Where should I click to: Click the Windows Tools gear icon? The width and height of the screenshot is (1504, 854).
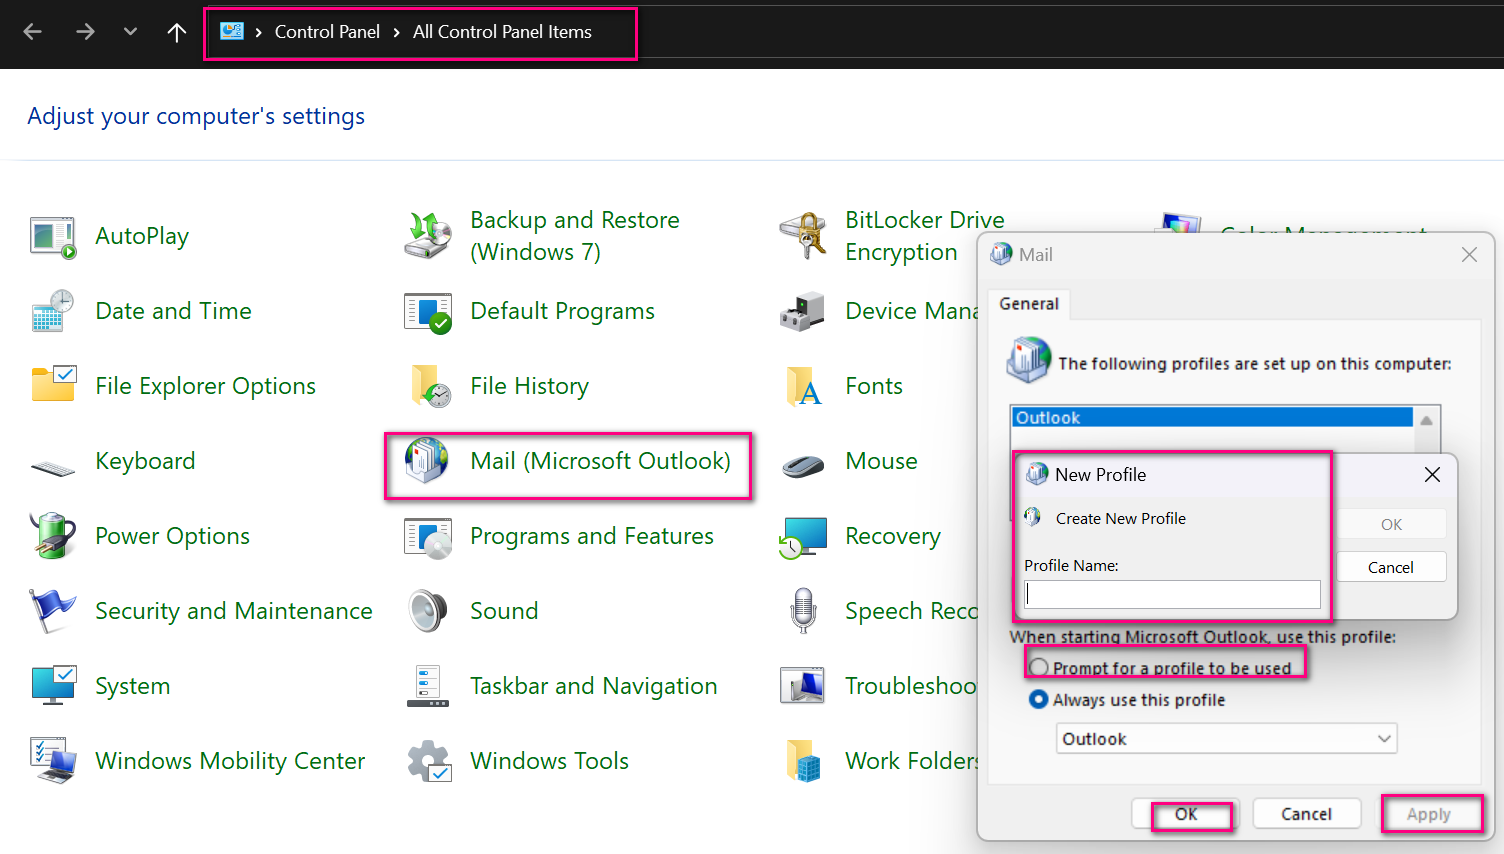coord(427,760)
